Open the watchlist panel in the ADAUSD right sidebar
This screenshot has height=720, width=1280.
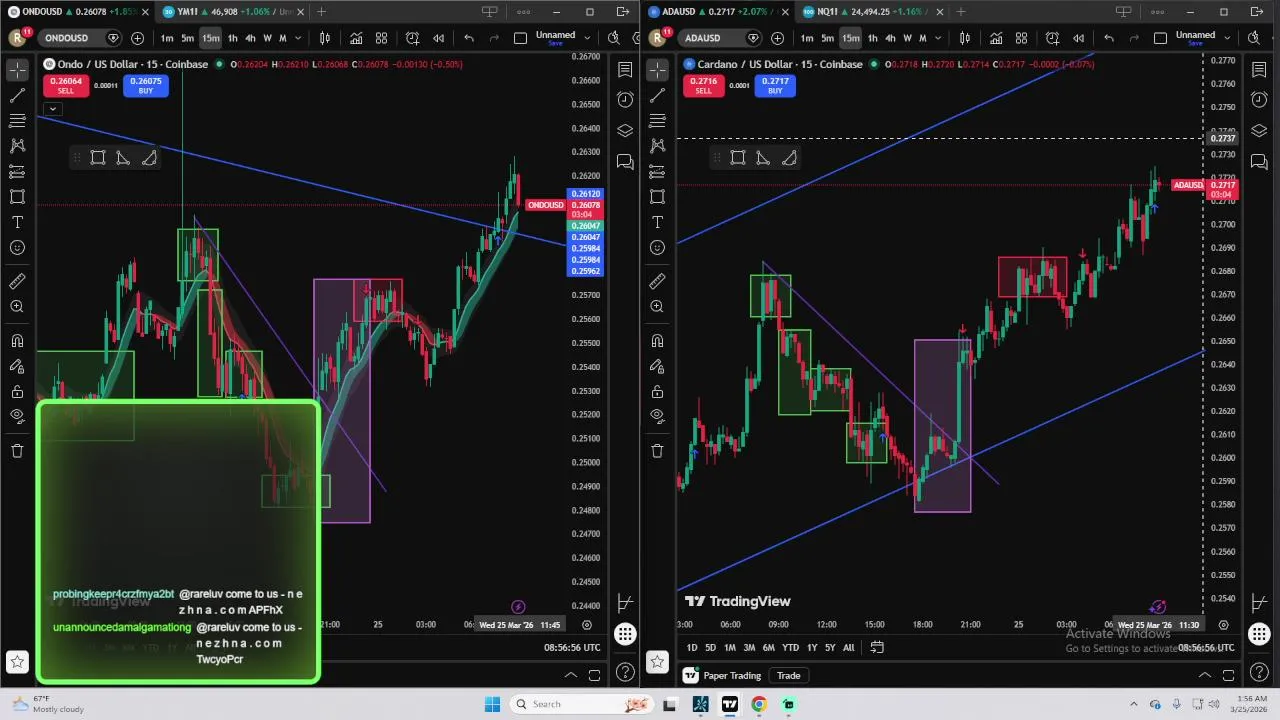(1259, 70)
